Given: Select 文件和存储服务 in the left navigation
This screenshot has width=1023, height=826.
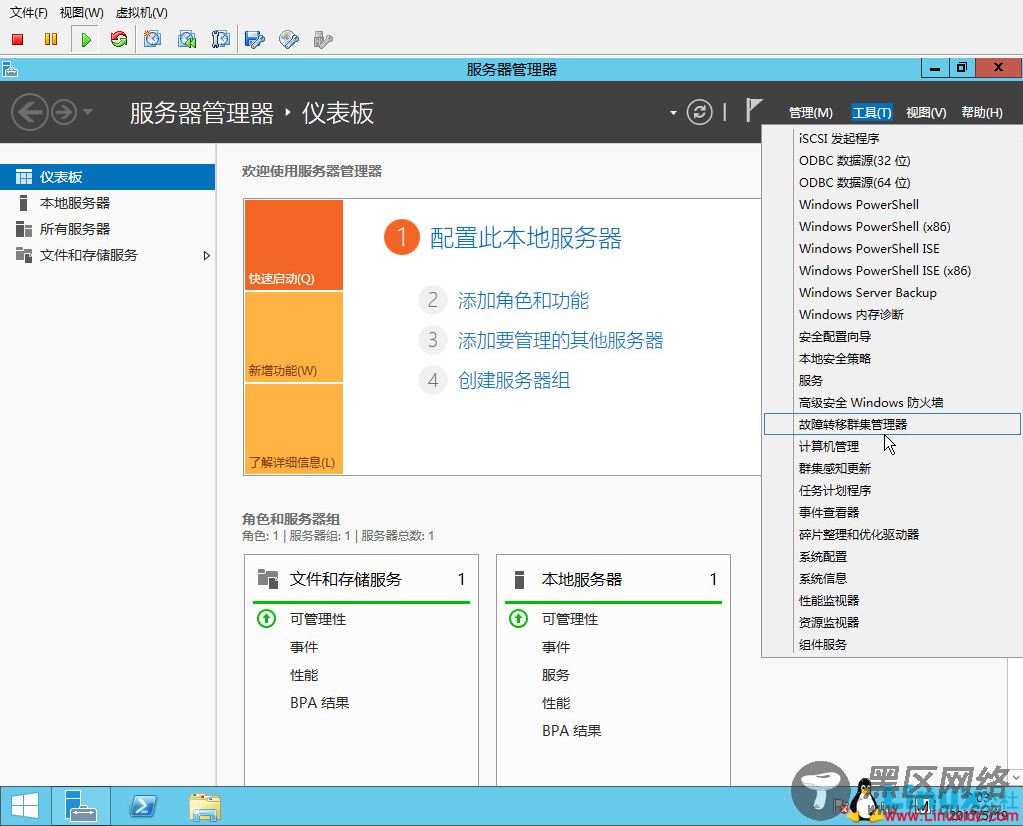Looking at the screenshot, I should pyautogui.click(x=108, y=255).
